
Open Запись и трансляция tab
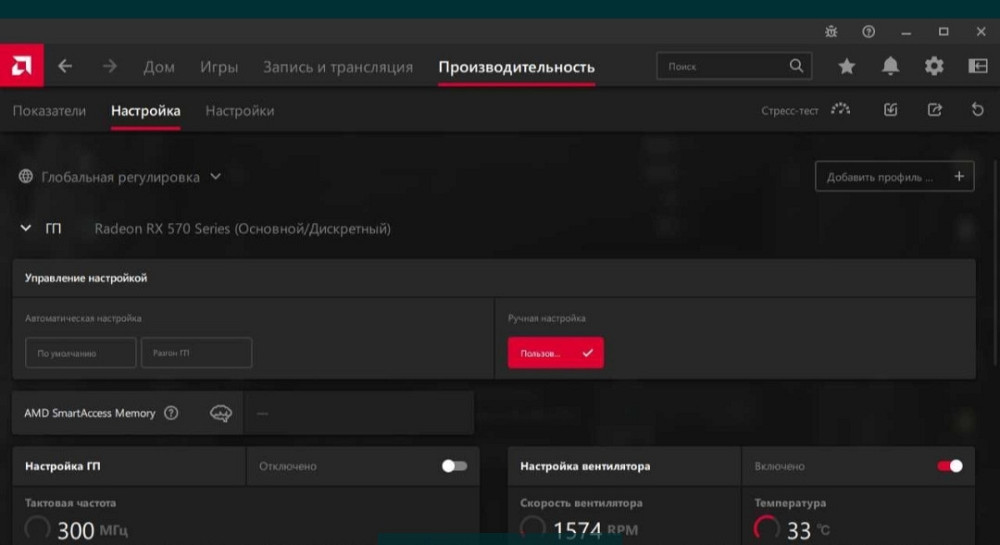(x=337, y=67)
